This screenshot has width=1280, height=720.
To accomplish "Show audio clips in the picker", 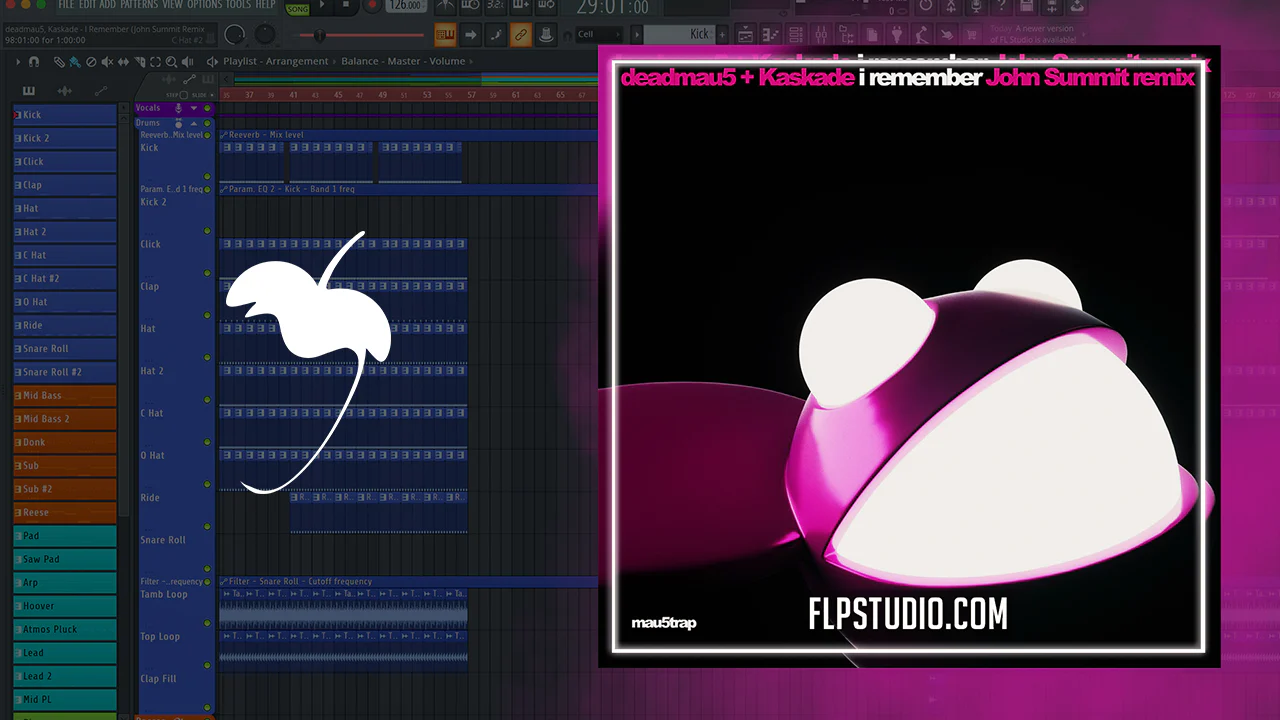I will click(65, 91).
